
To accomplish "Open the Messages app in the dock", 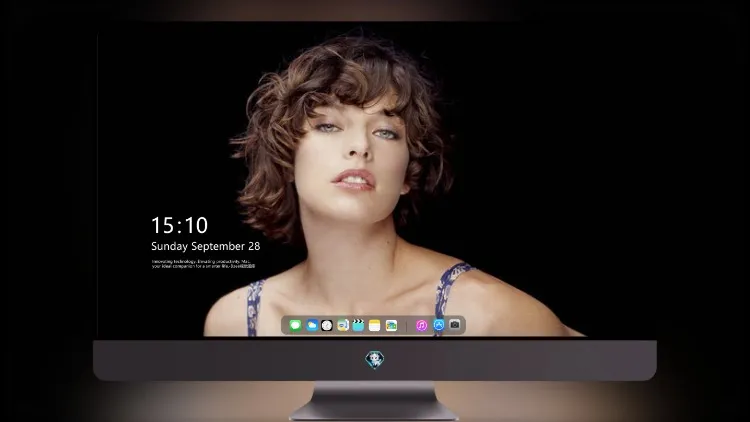I will pyautogui.click(x=295, y=326).
